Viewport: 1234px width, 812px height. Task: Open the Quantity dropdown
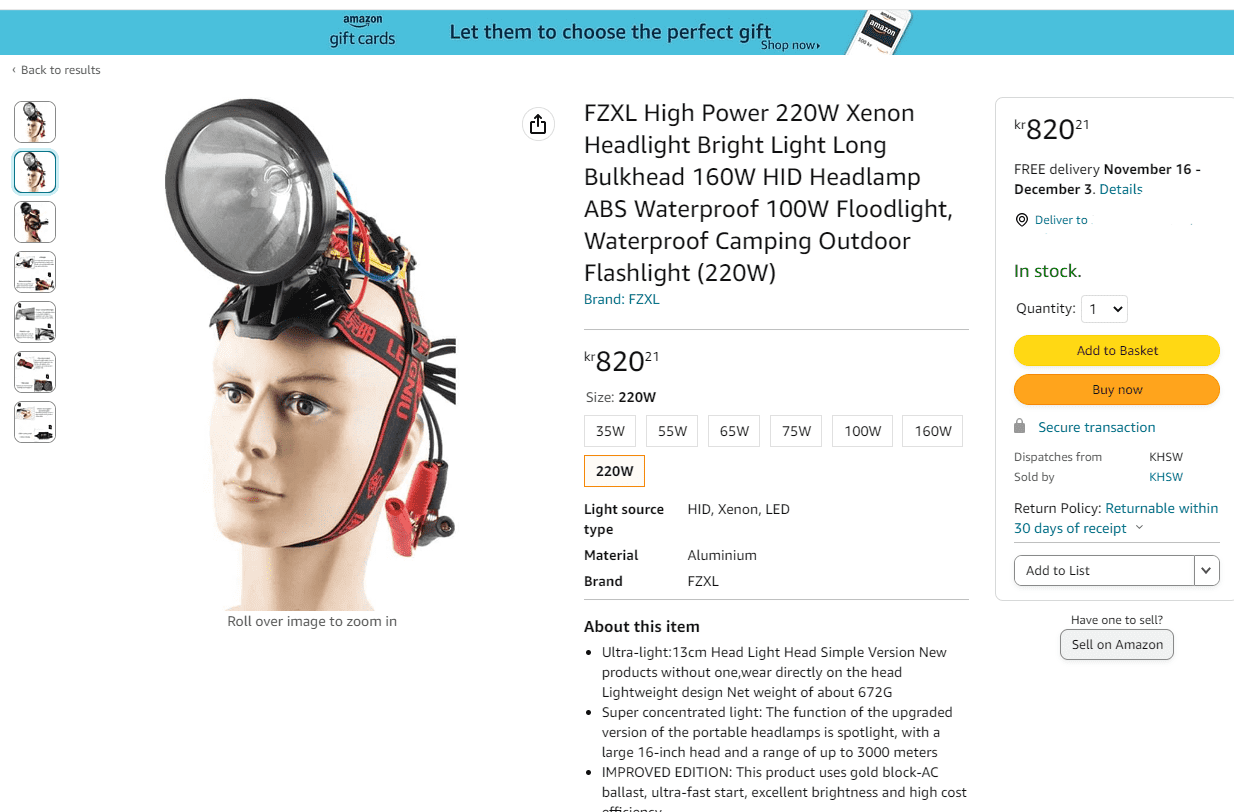click(1105, 309)
